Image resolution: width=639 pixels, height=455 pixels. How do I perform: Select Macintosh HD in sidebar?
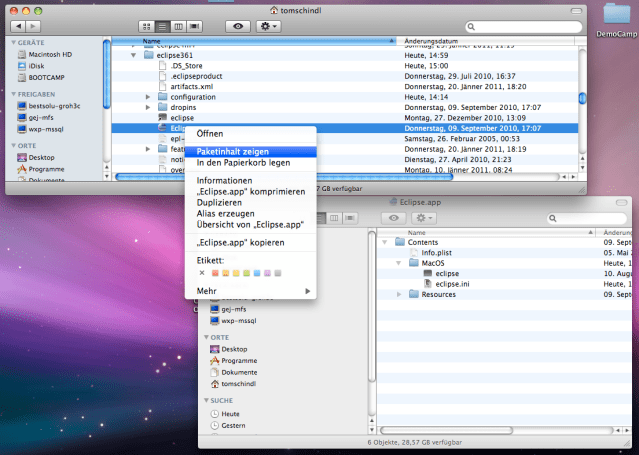click(50, 55)
